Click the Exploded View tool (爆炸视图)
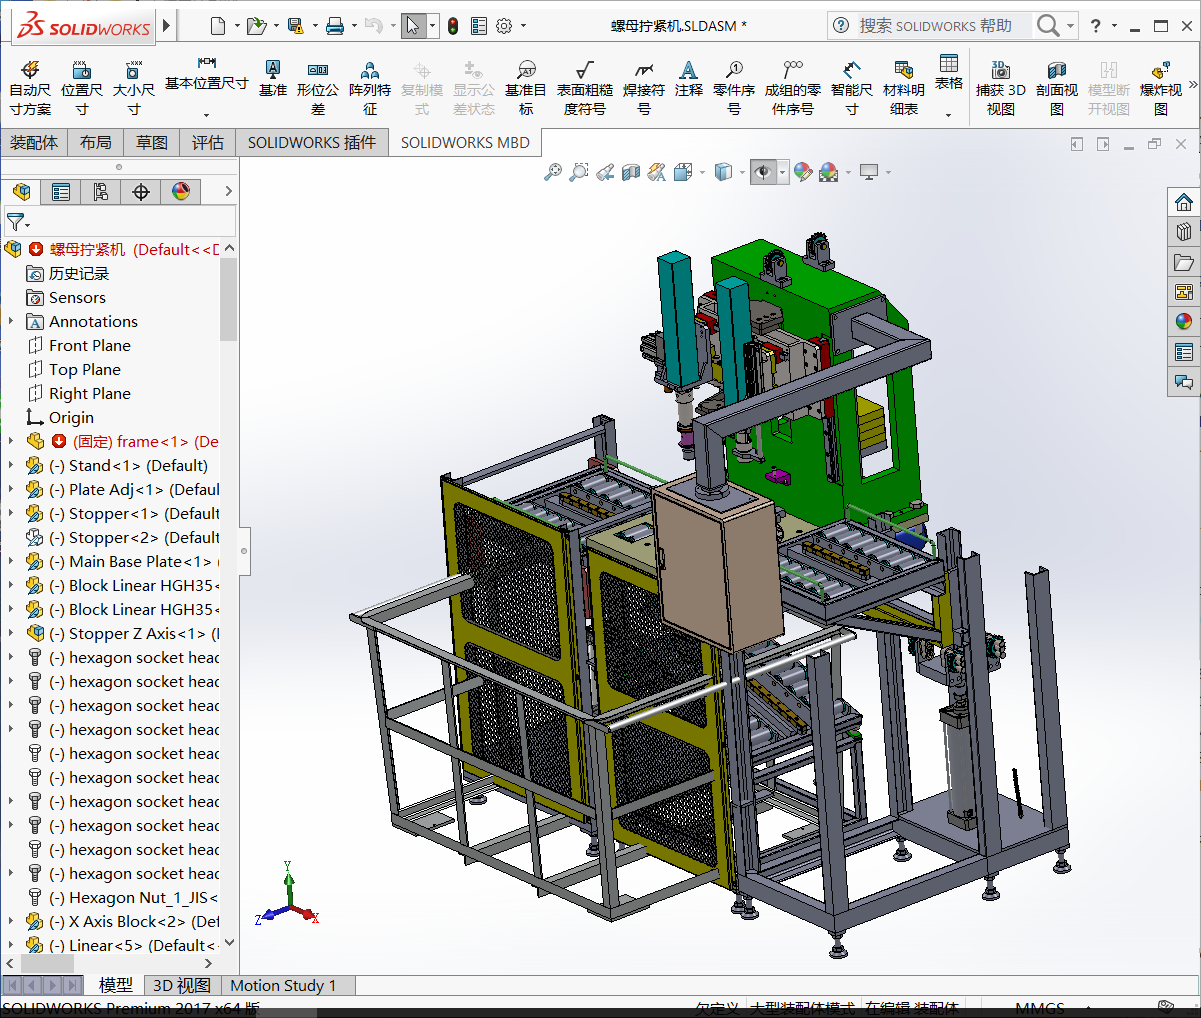This screenshot has width=1201, height=1018. 1161,88
